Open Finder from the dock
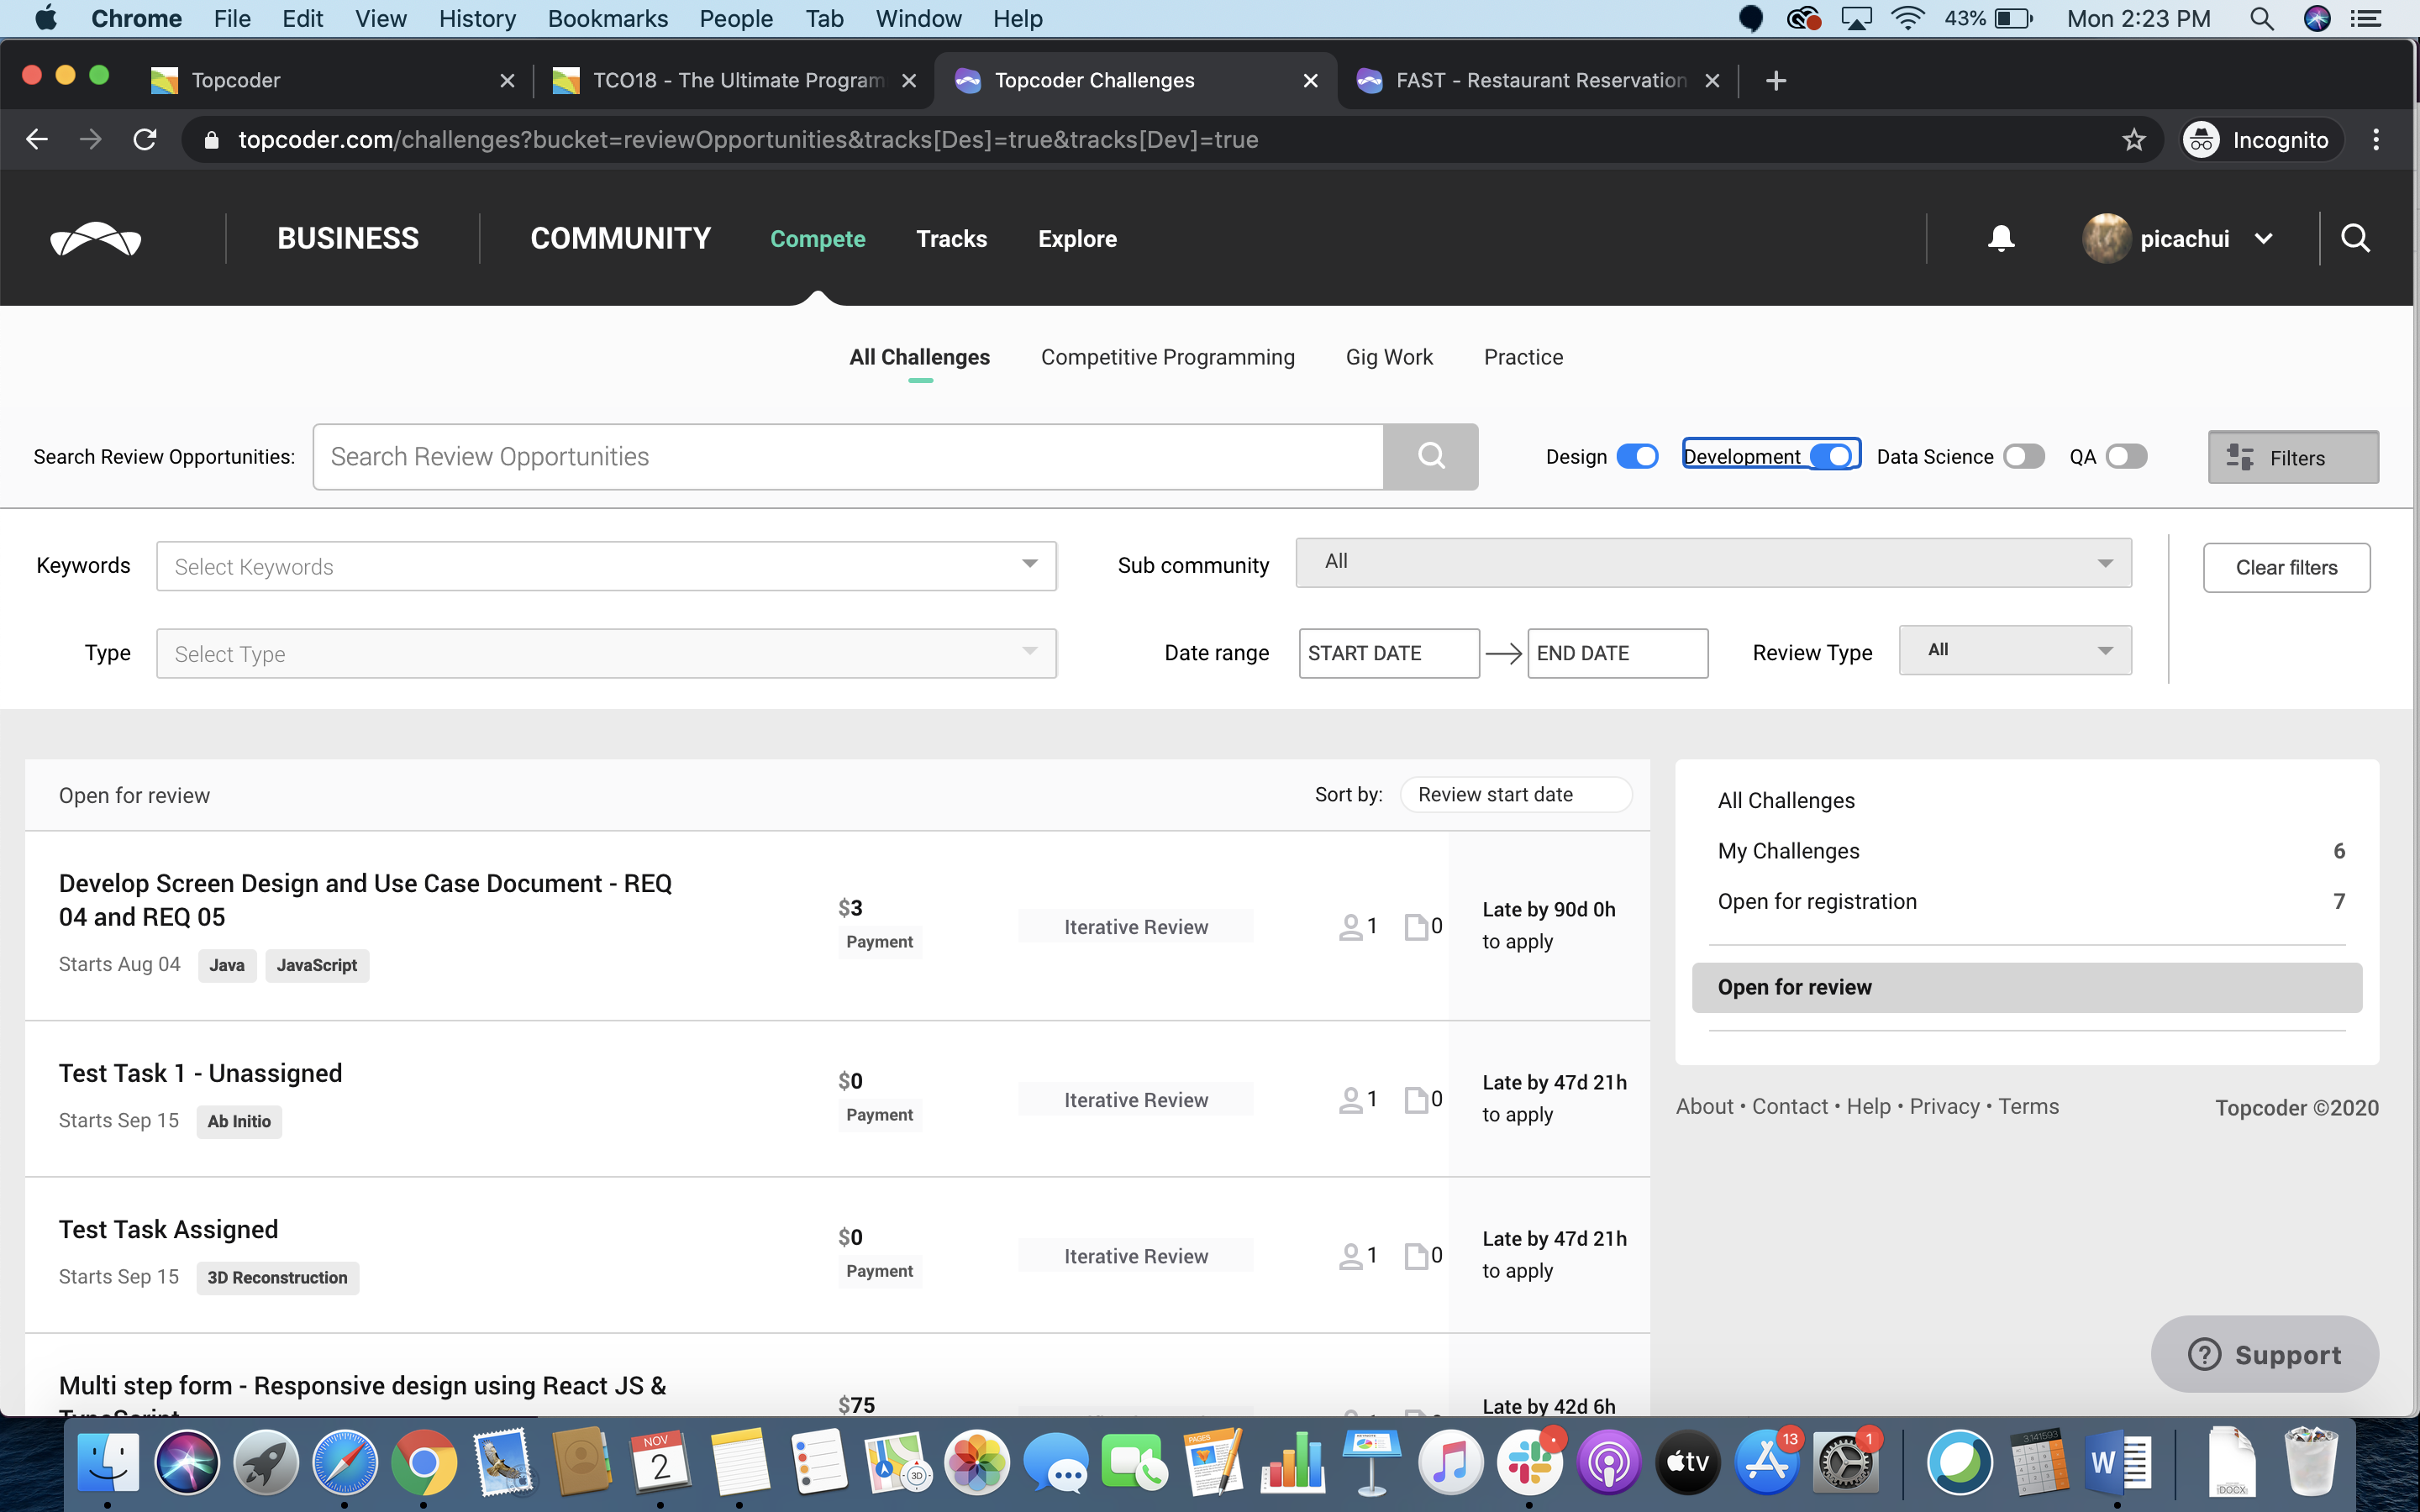 coord(108,1462)
